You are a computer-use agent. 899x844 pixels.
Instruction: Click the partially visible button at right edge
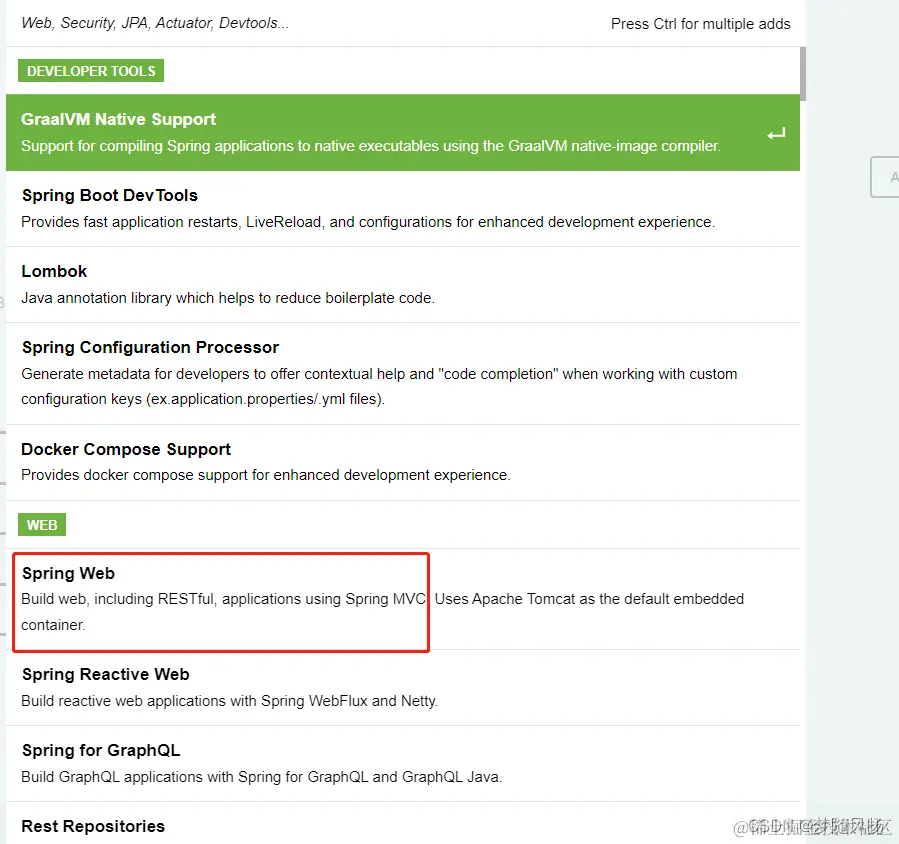(885, 177)
